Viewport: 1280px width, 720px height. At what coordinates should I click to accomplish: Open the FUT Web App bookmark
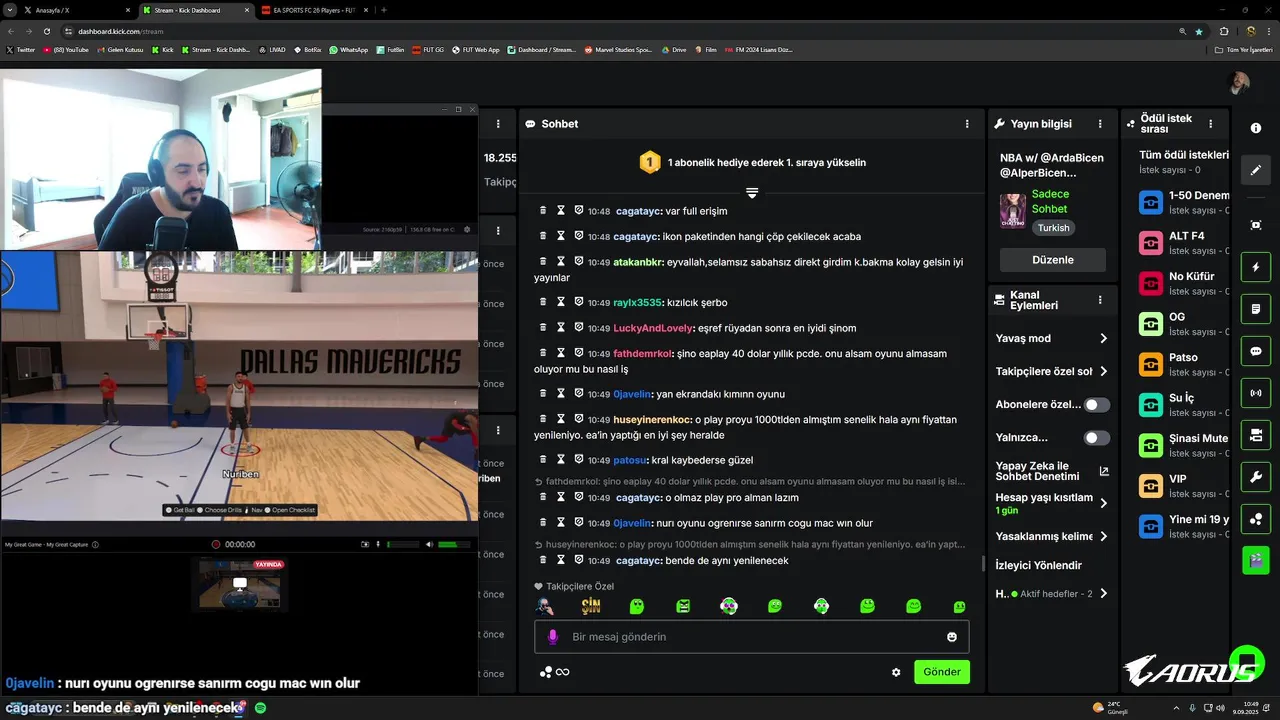click(476, 49)
